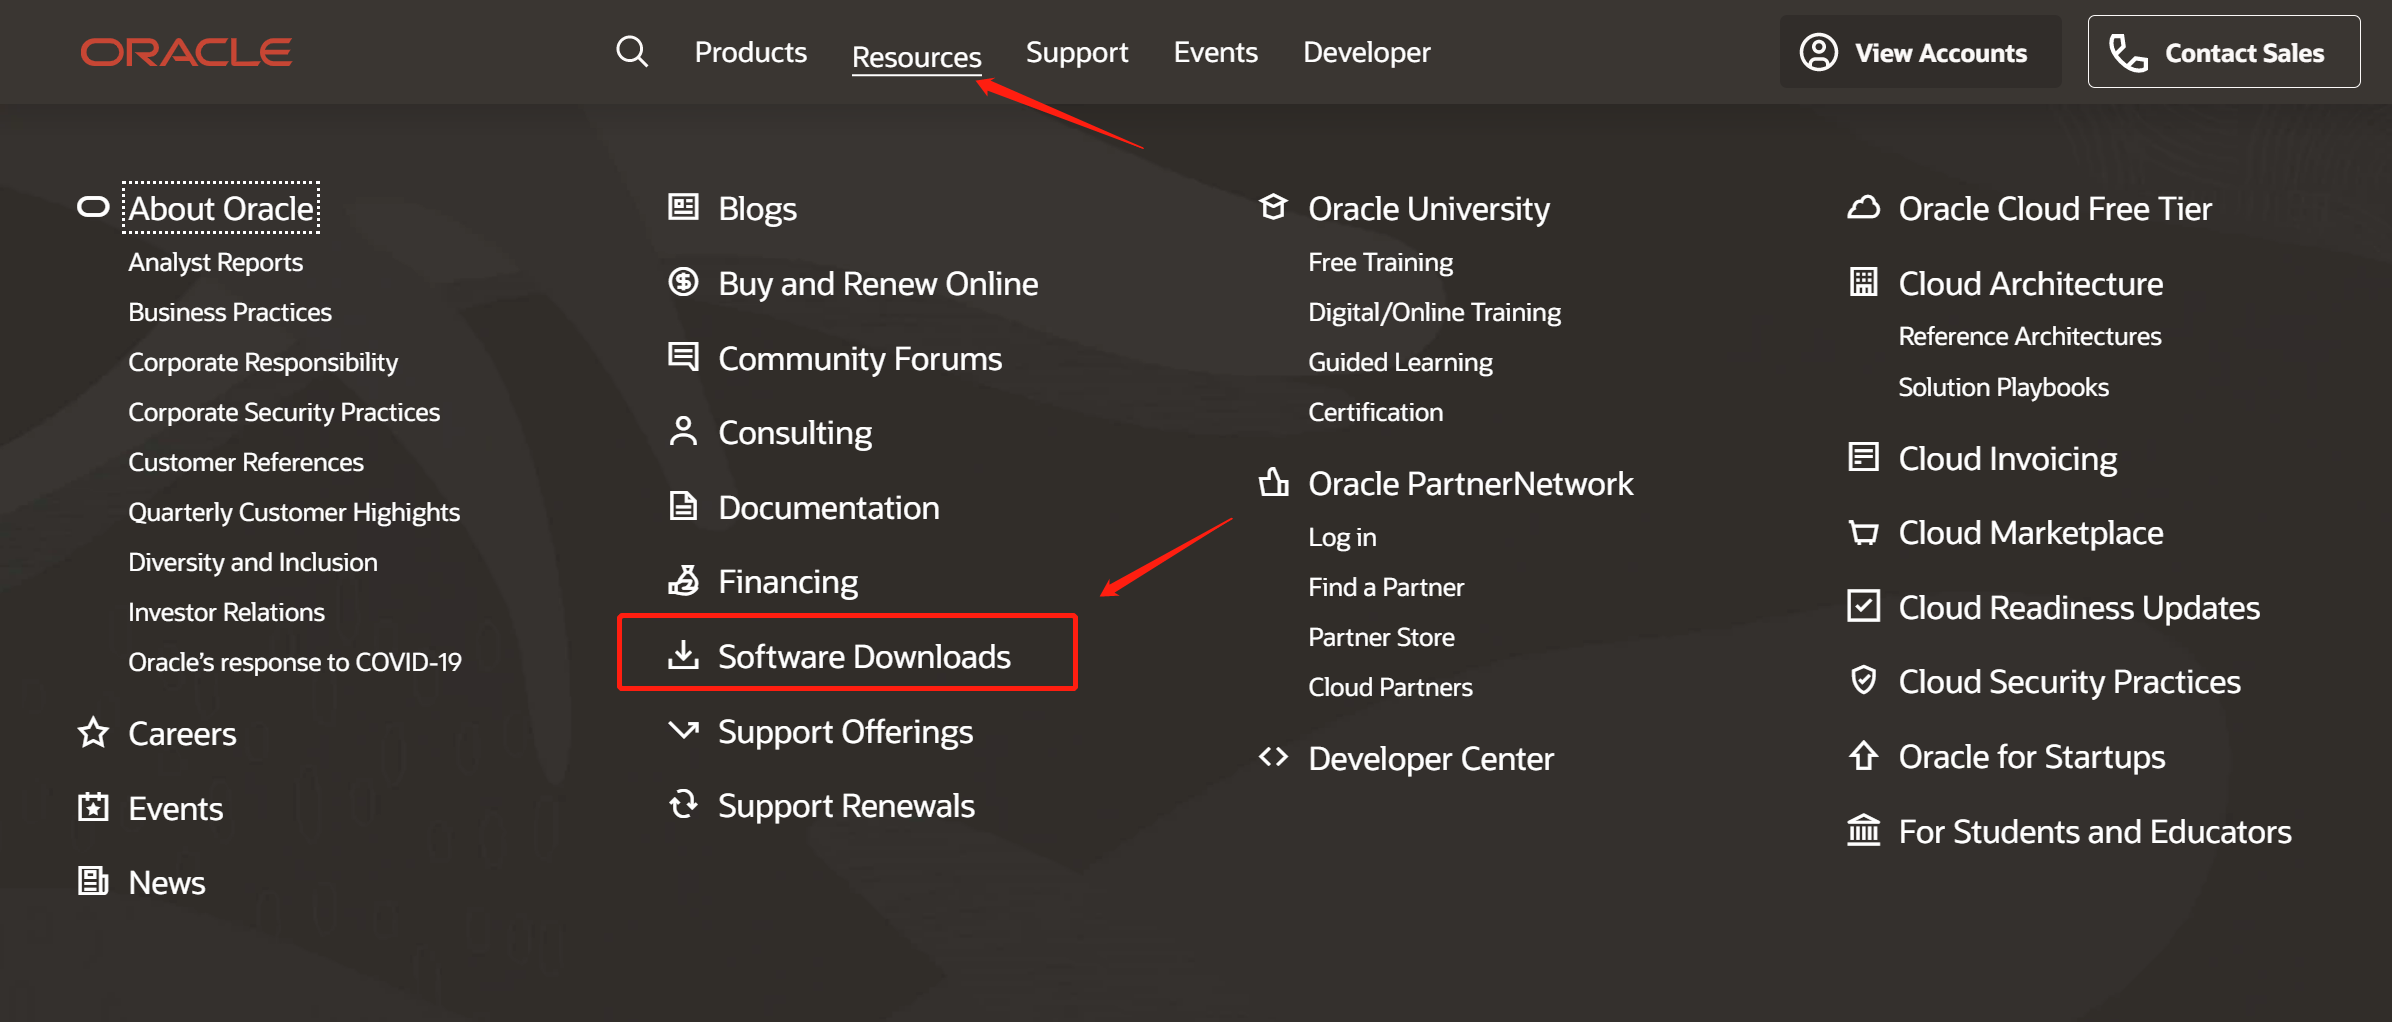Image resolution: width=2392 pixels, height=1022 pixels.
Task: Open Find a Partner link
Action: point(1386,587)
